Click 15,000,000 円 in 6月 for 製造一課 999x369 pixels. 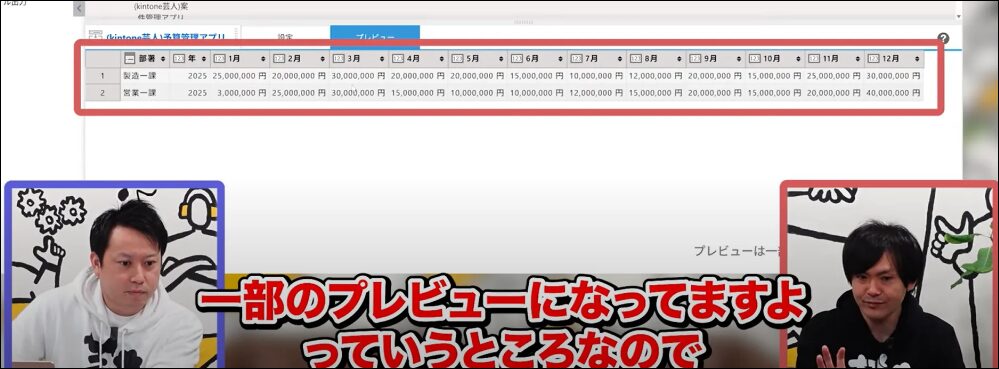537,75
